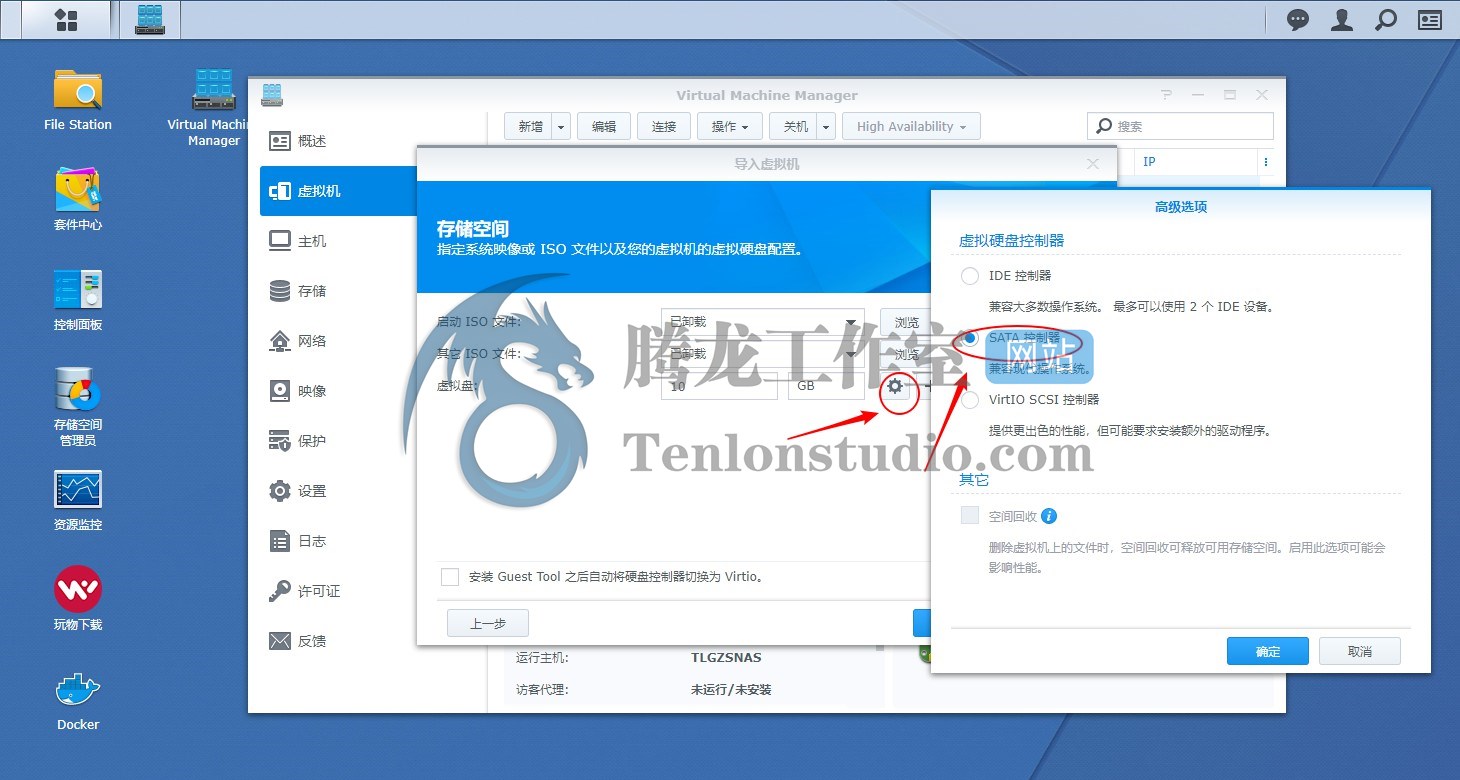
Task: Click the 新增 button
Action: click(x=528, y=126)
